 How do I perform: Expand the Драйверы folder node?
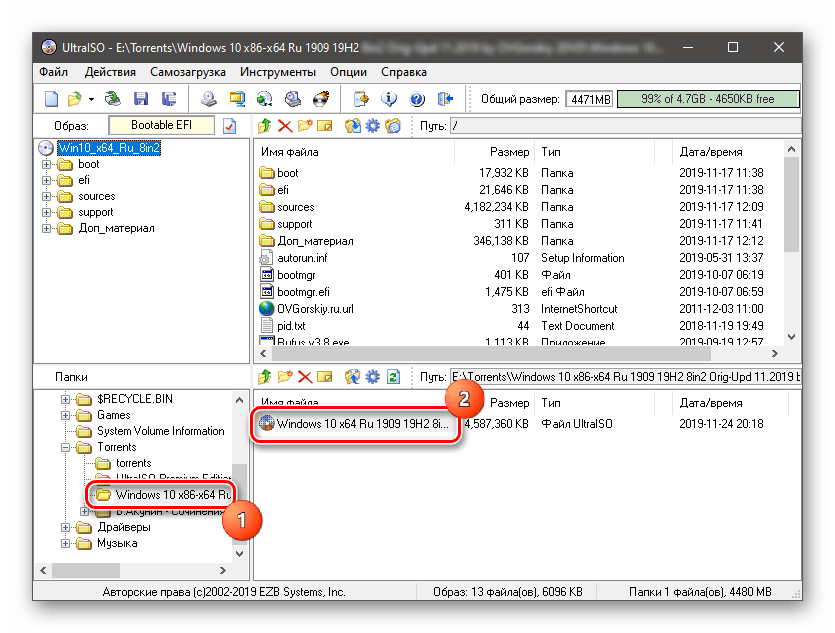point(65,528)
